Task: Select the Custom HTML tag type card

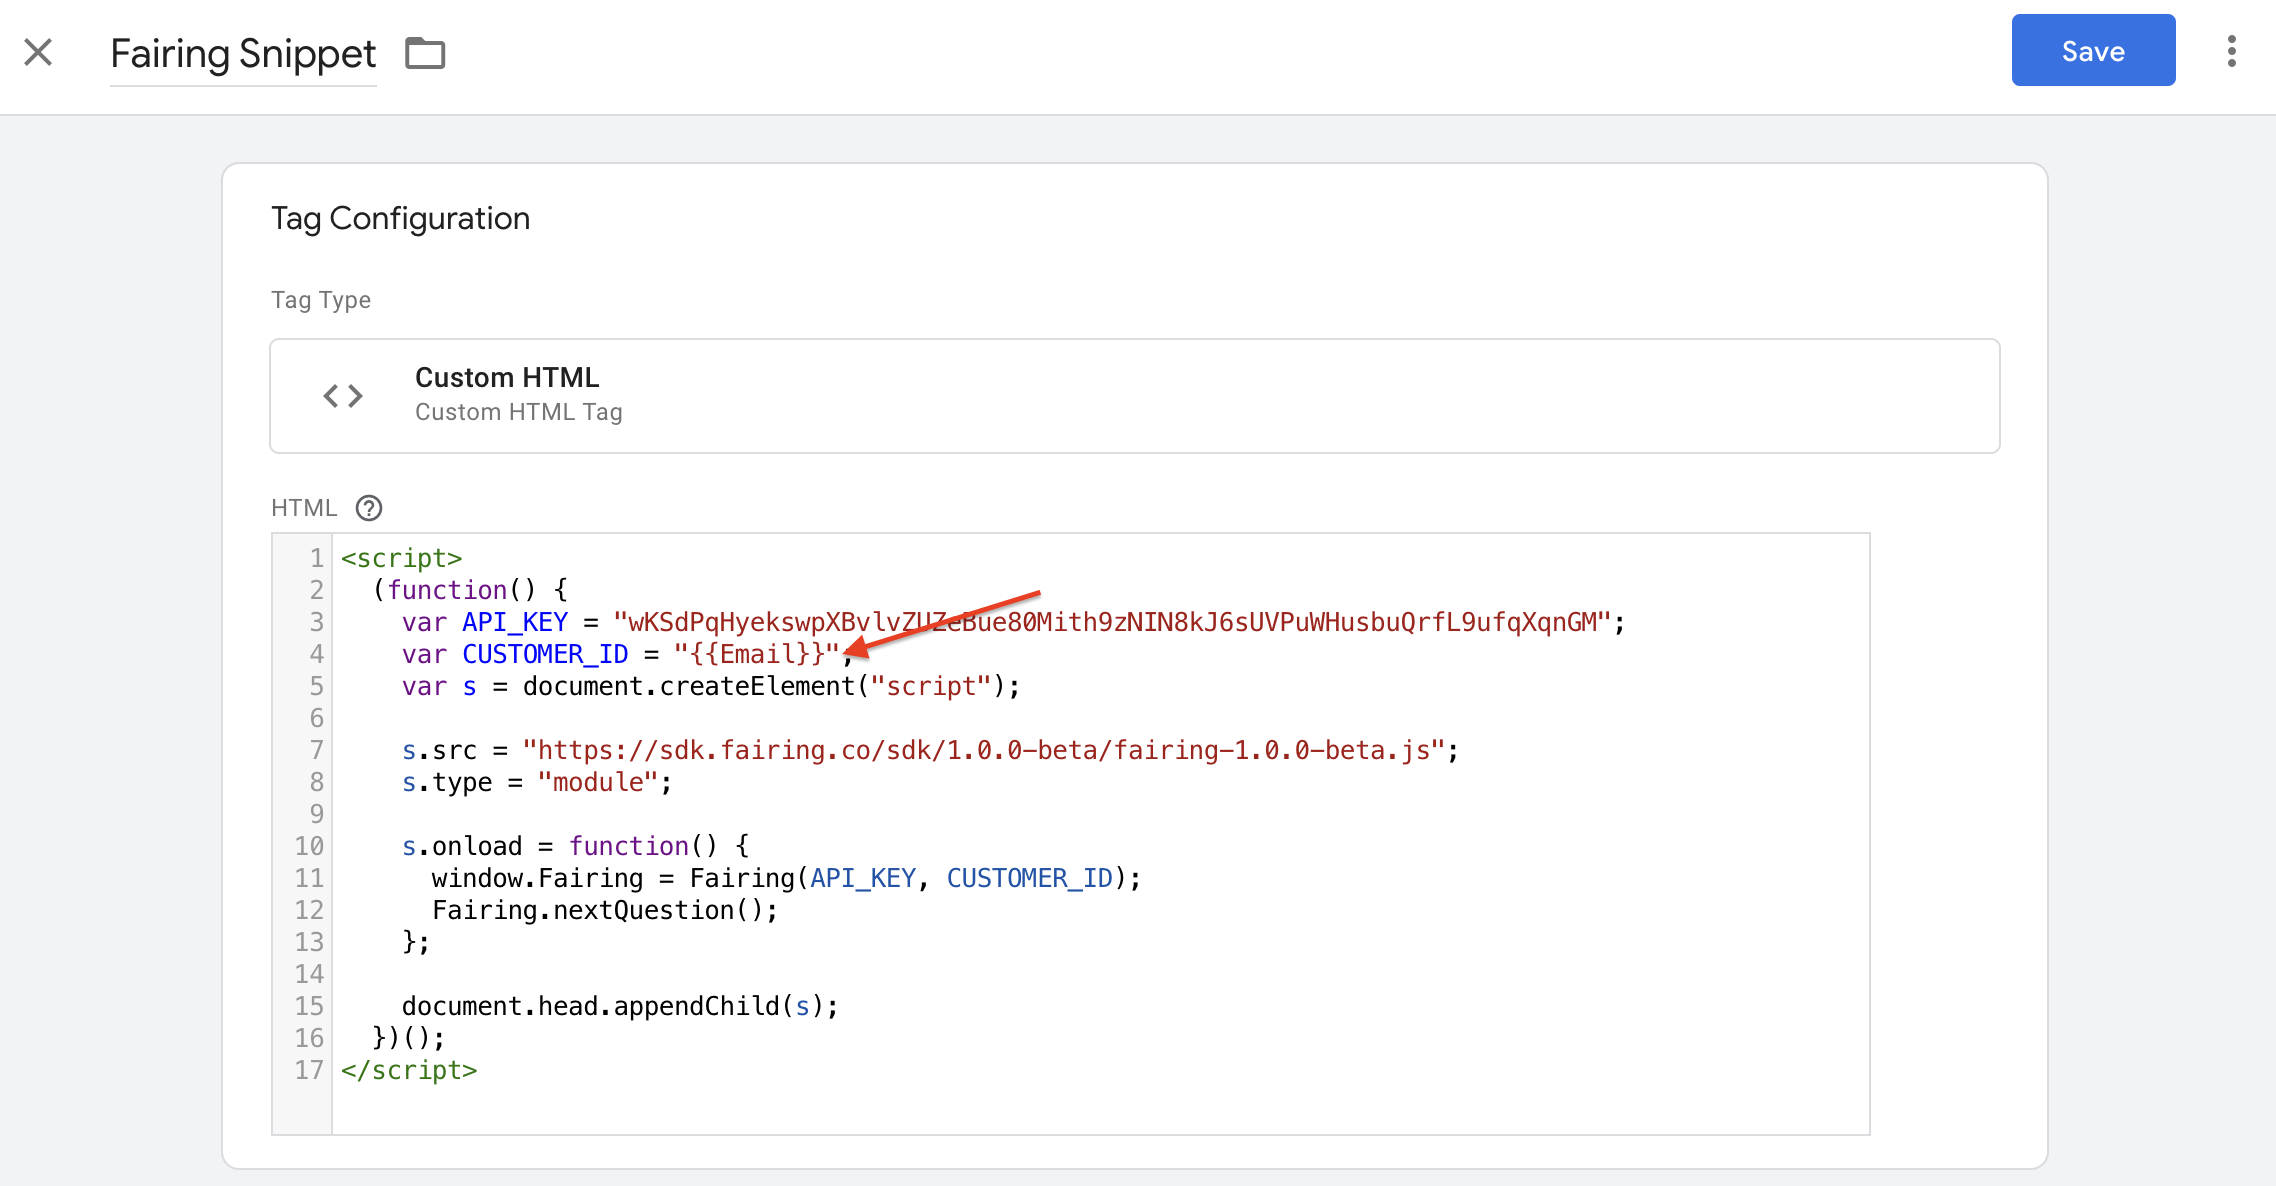Action: pos(1134,396)
